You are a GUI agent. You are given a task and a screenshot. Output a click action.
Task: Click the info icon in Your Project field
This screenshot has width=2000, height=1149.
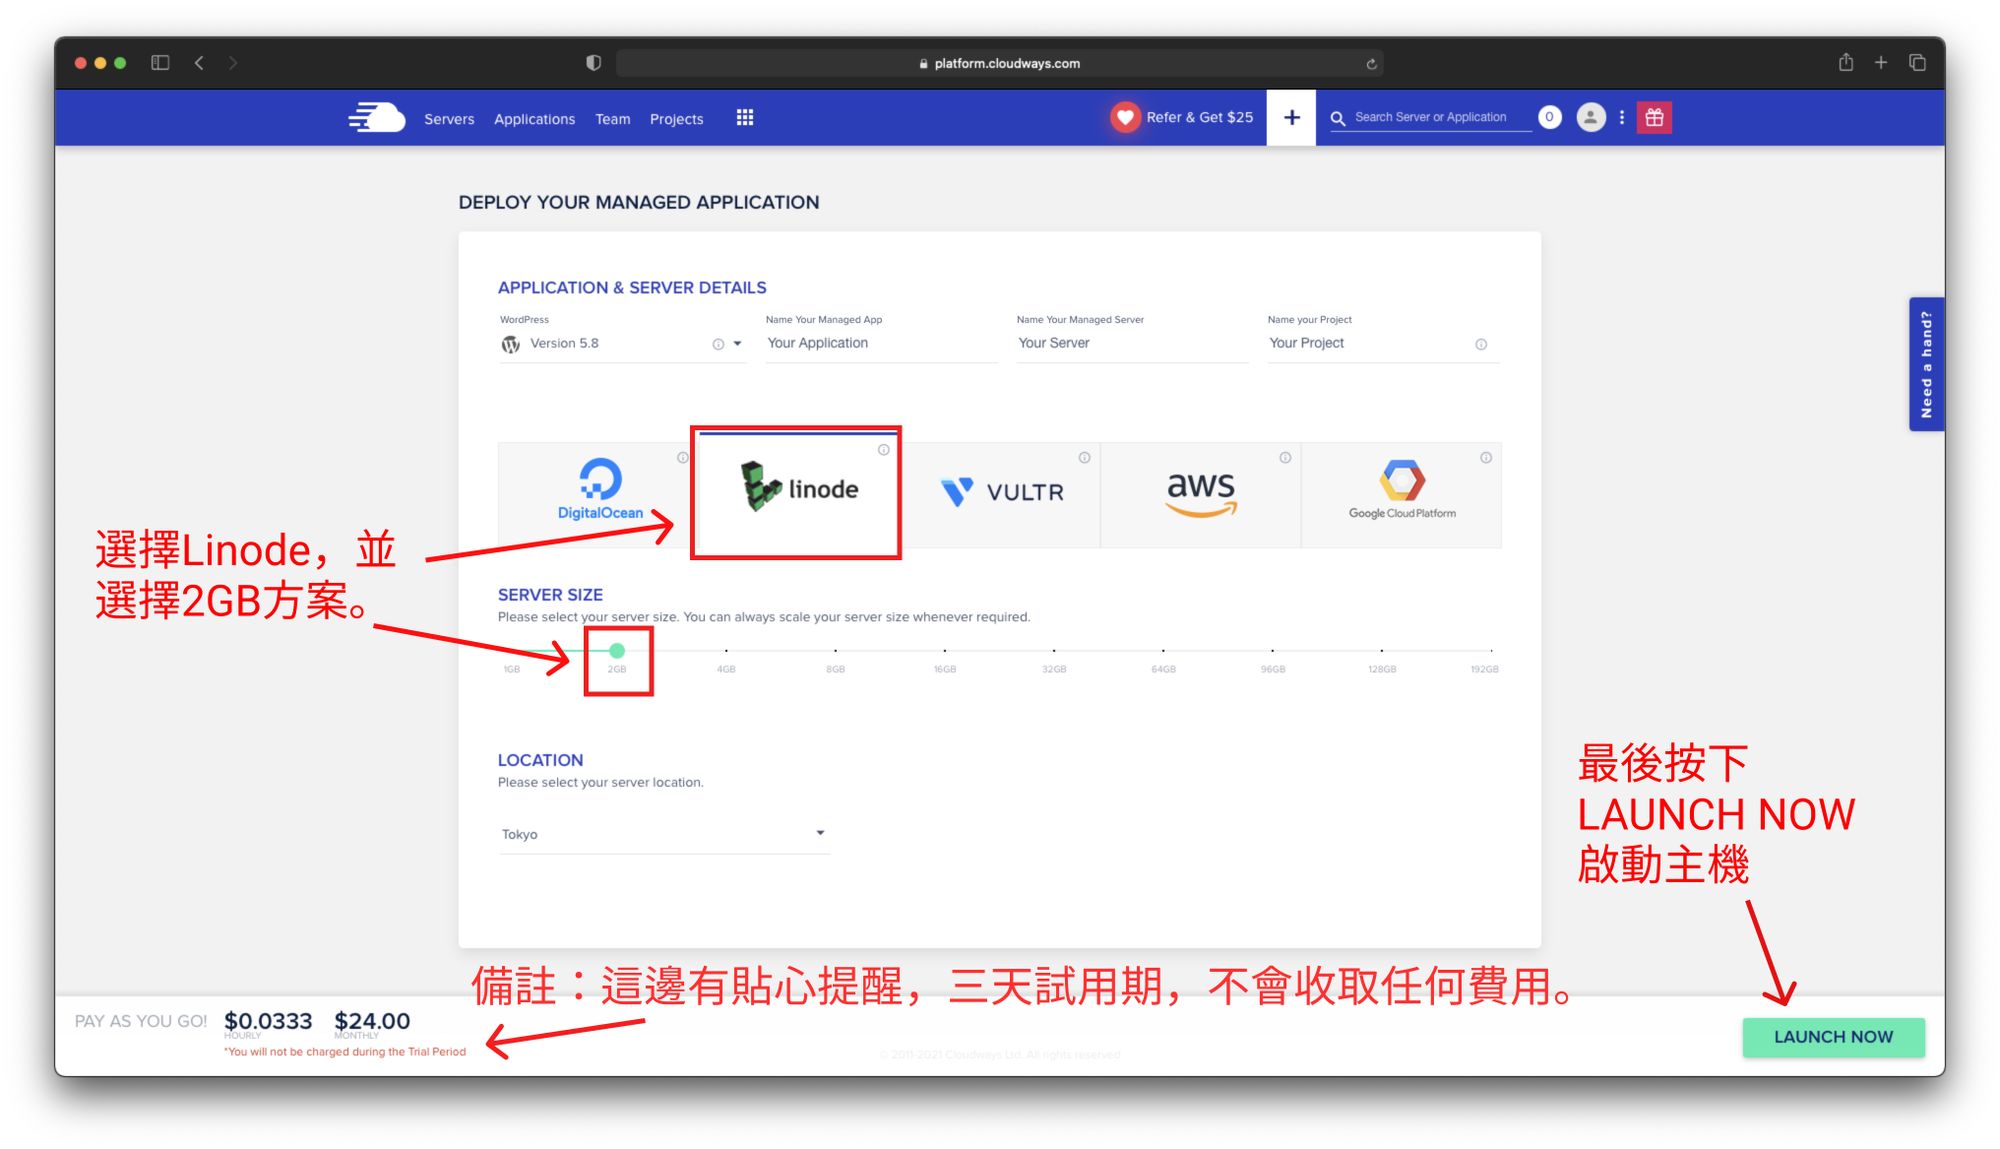(x=1481, y=344)
